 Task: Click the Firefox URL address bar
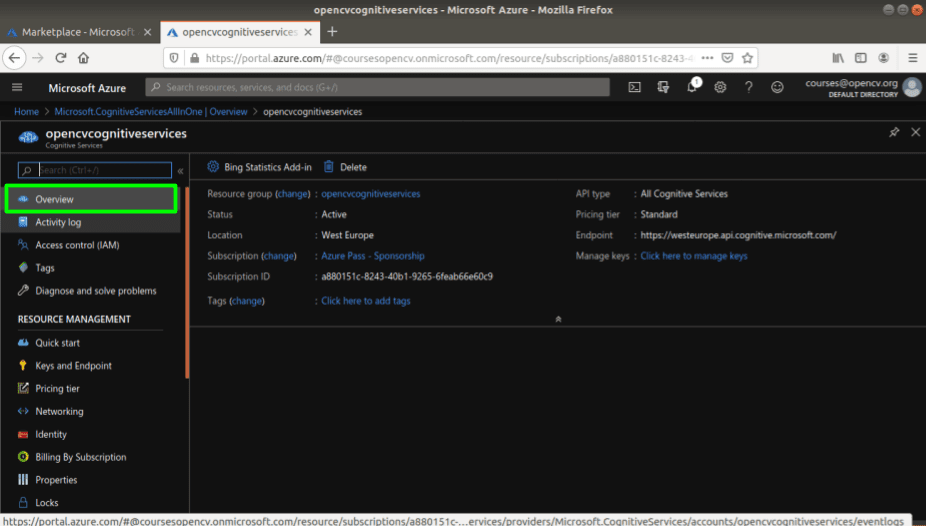click(x=449, y=58)
